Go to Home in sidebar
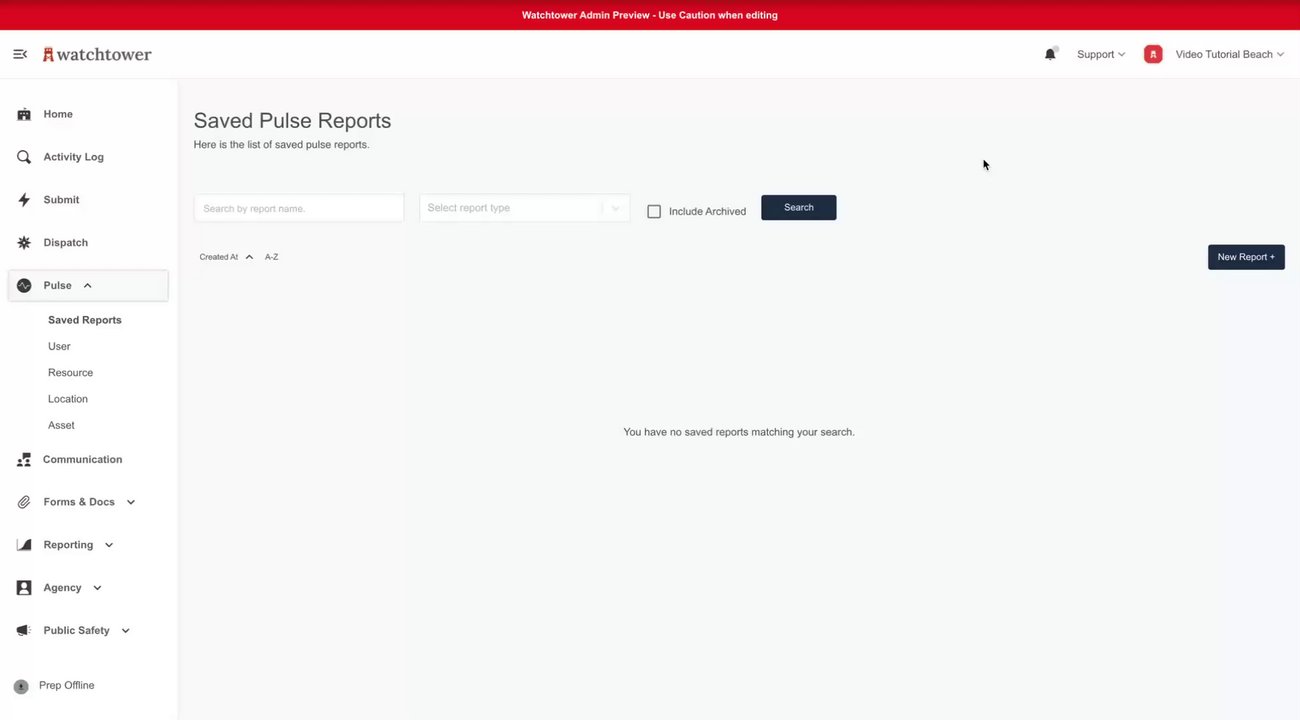1300x720 pixels. 58,114
